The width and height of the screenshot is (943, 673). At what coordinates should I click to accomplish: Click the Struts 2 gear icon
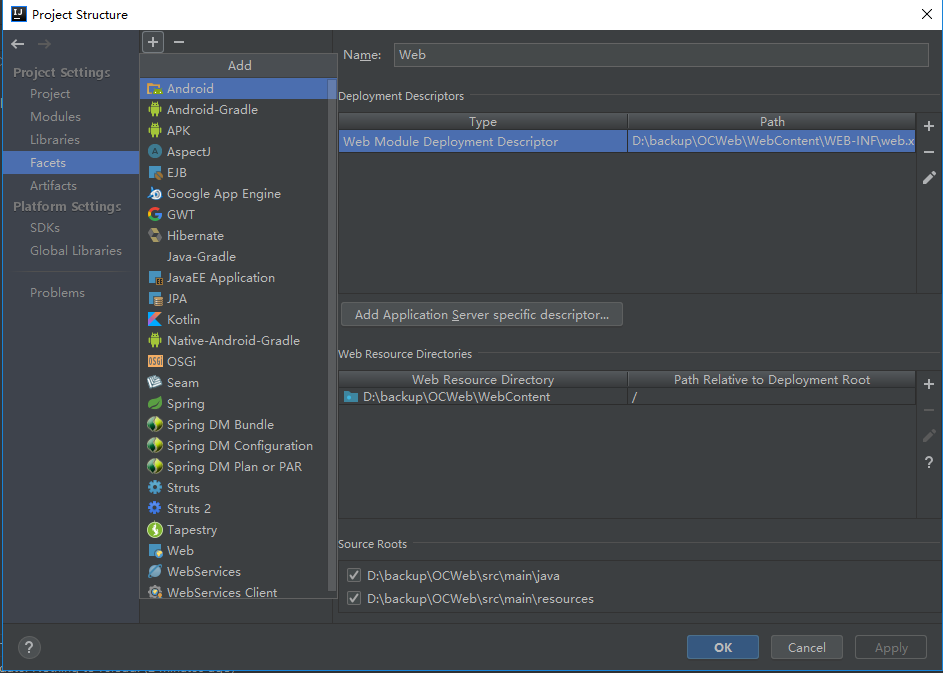click(155, 508)
